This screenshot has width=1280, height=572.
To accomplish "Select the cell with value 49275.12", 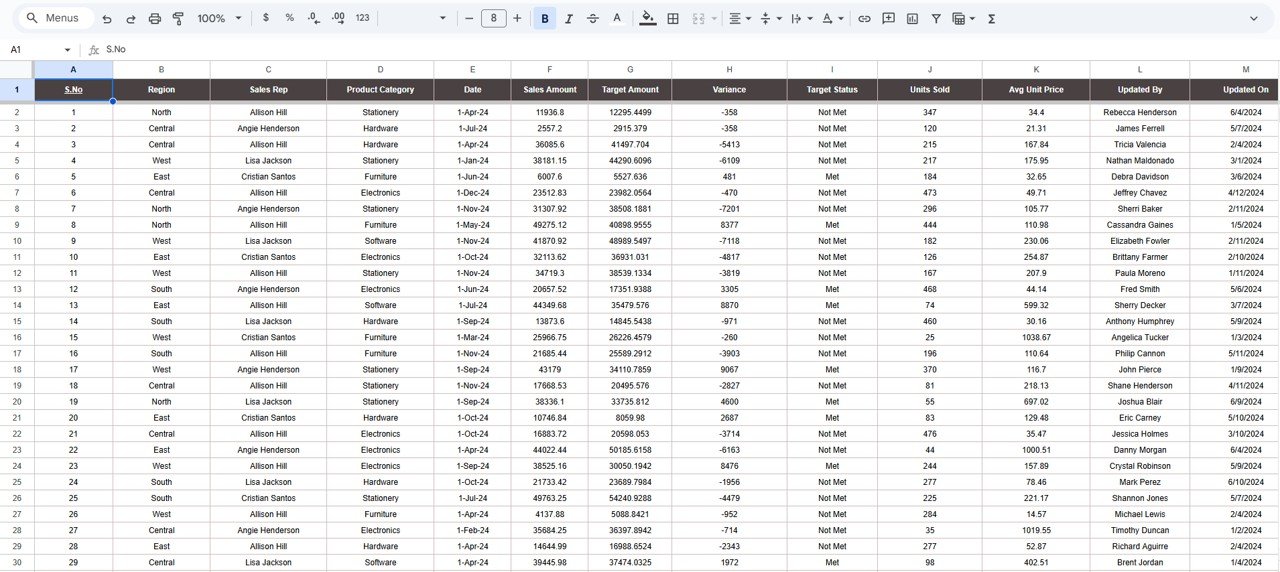I will [x=550, y=225].
